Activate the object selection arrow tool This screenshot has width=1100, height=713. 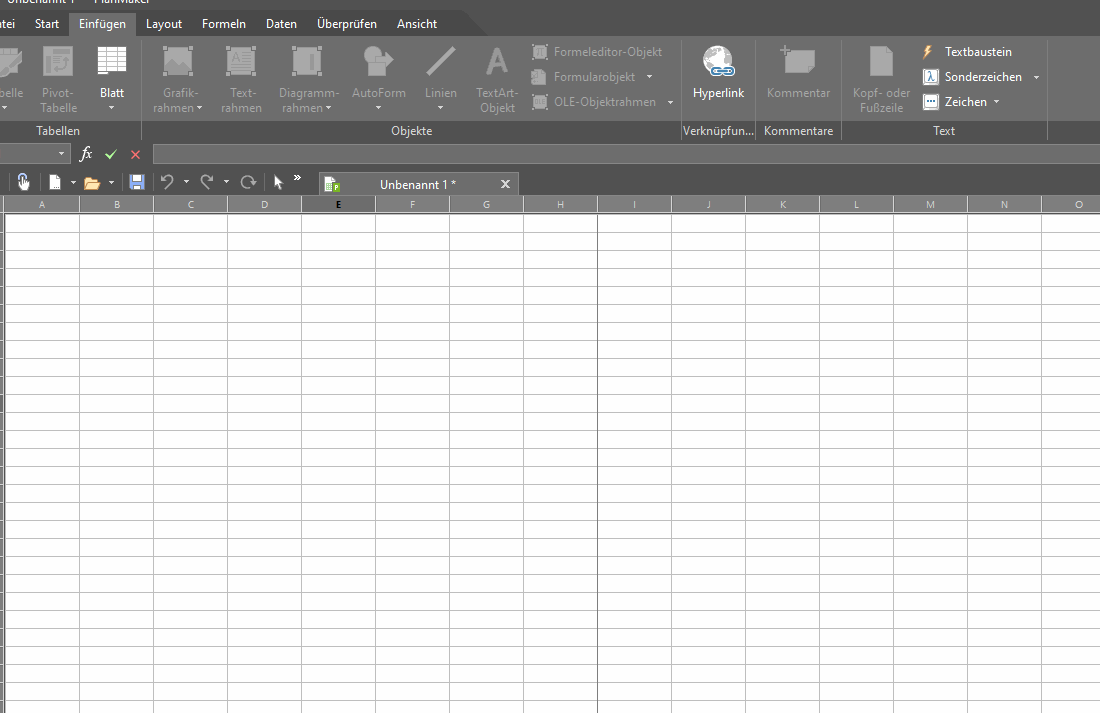(x=279, y=182)
